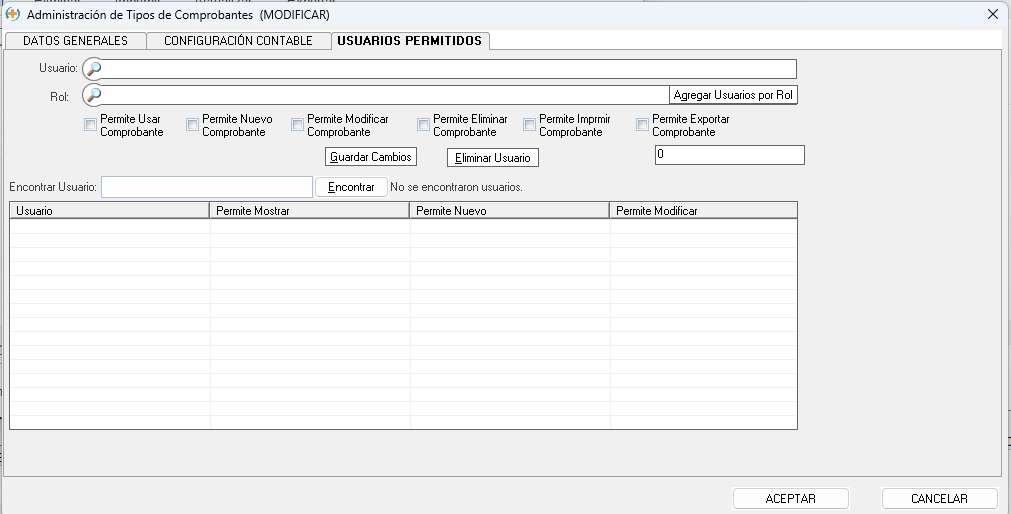The height and width of the screenshot is (514, 1011).
Task: Click the Guardar Cambios button
Action: click(x=371, y=158)
